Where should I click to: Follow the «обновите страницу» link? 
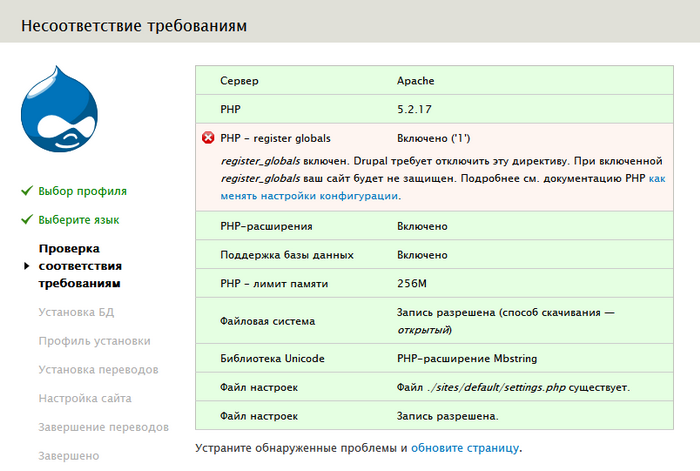pos(464,447)
